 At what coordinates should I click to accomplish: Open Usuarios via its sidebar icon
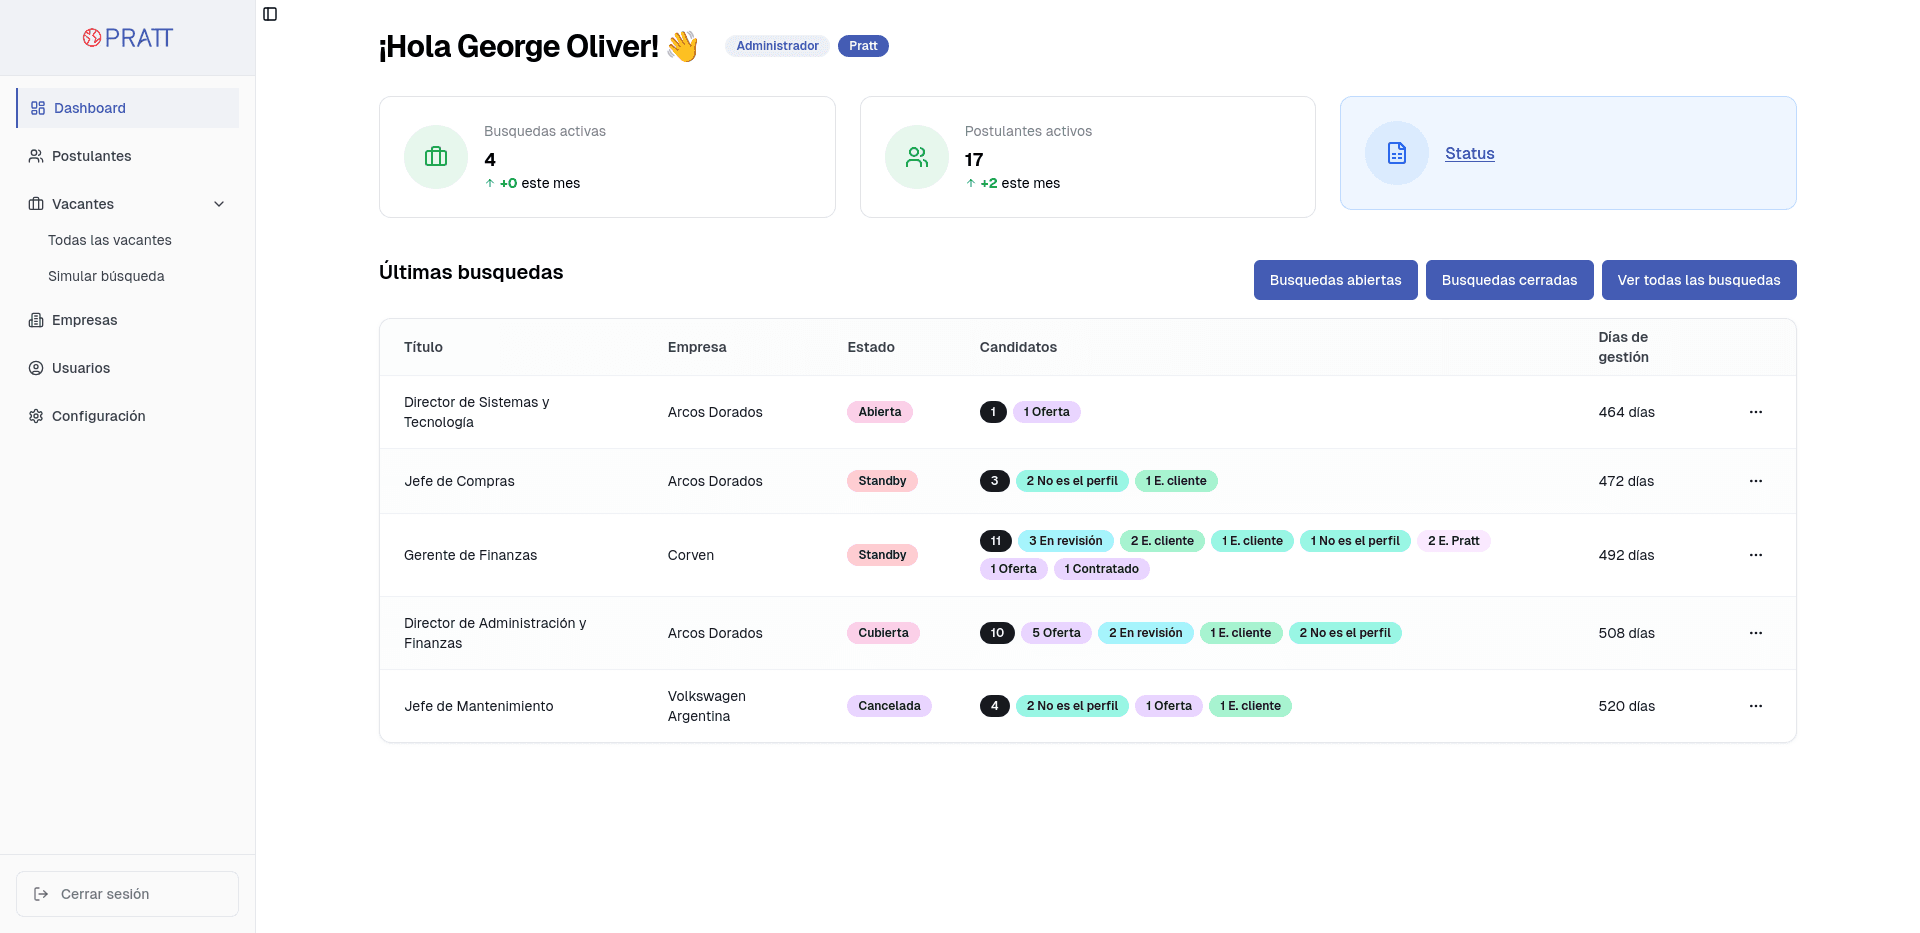point(35,368)
